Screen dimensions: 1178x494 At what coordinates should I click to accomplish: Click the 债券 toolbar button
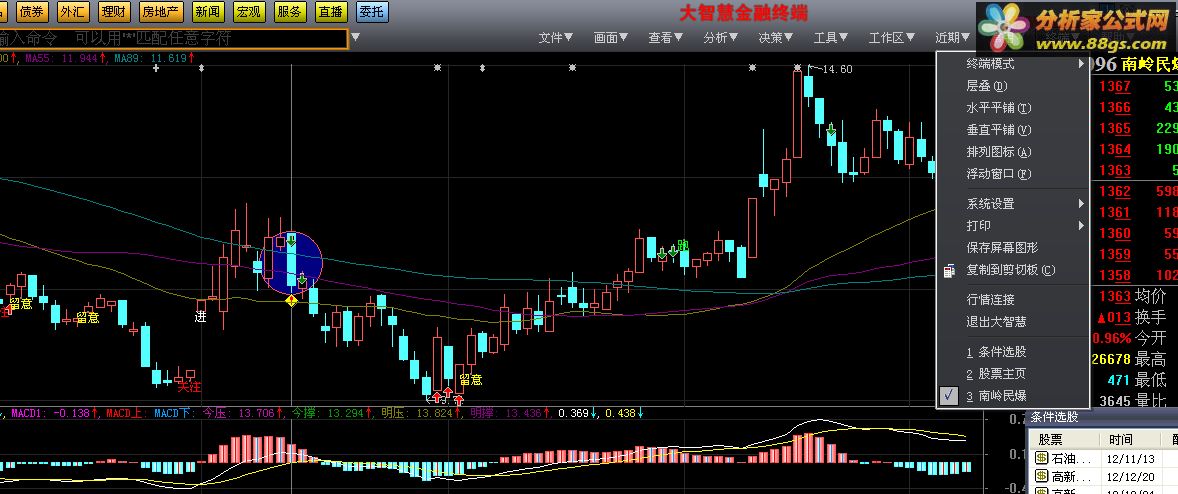pyautogui.click(x=31, y=11)
